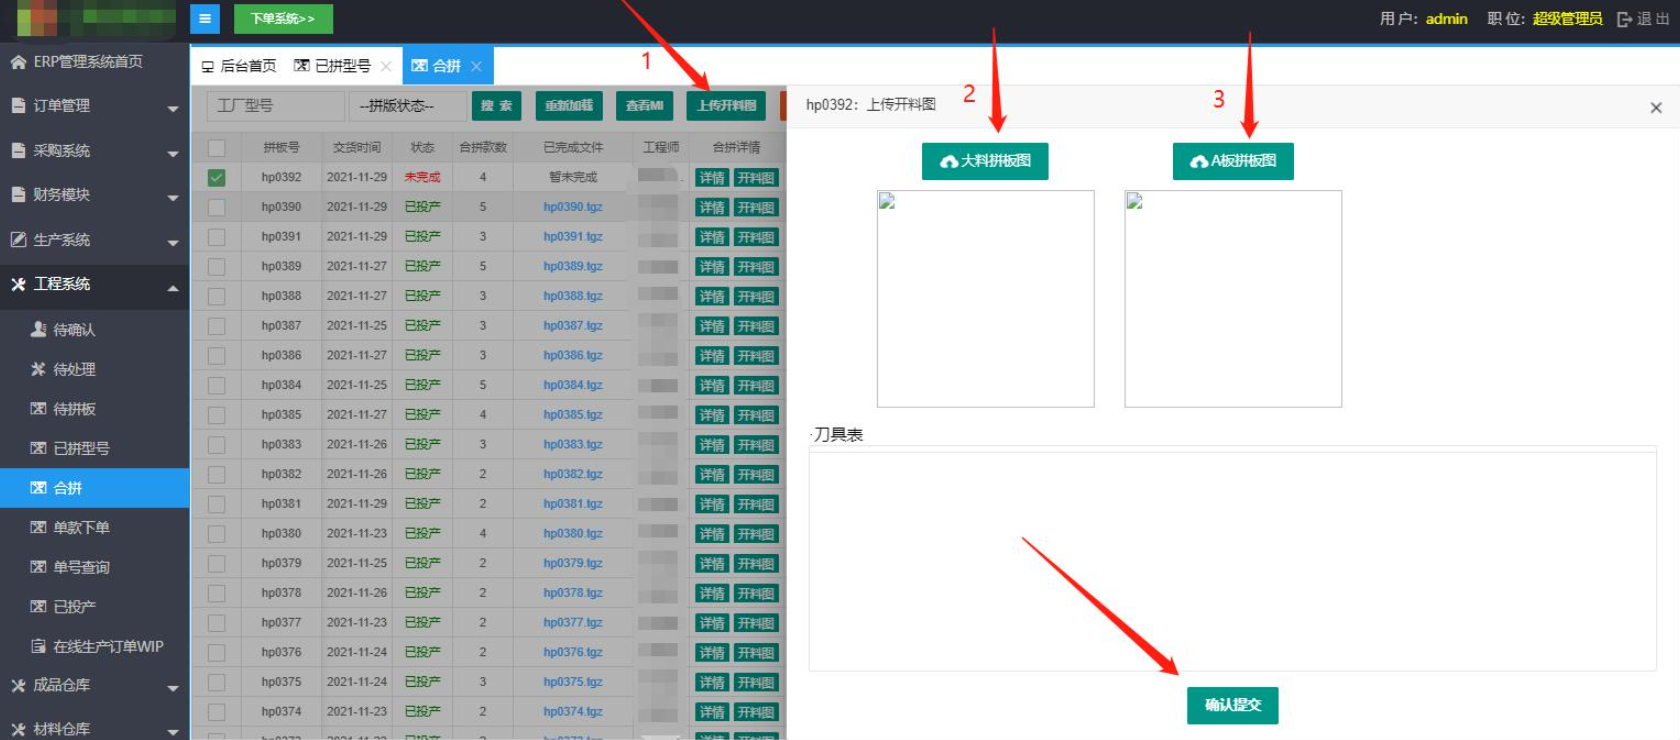This screenshot has width=1680, height=740.
Task: Click the 订单管理 sidebar icon
Action: click(18, 106)
